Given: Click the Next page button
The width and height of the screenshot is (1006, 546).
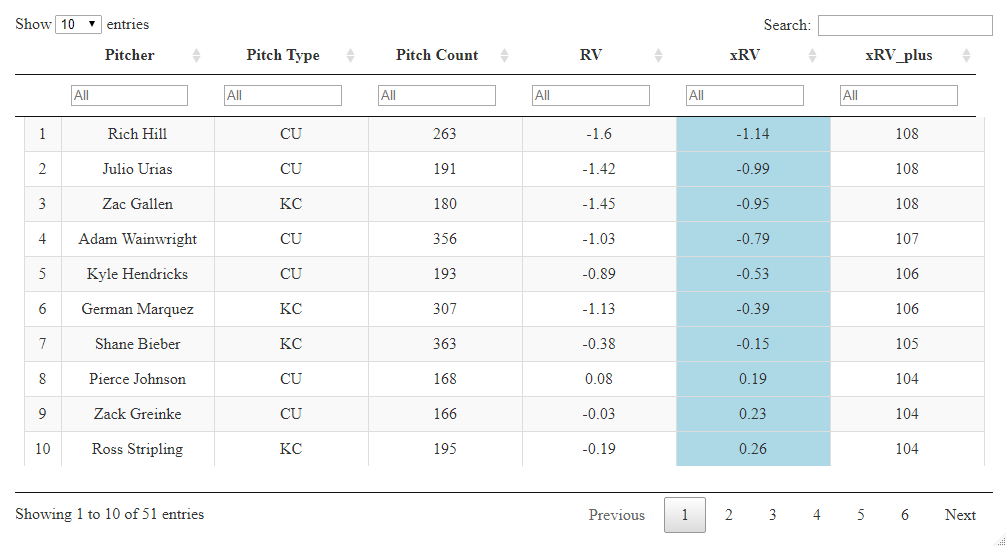Looking at the screenshot, I should click(x=960, y=515).
